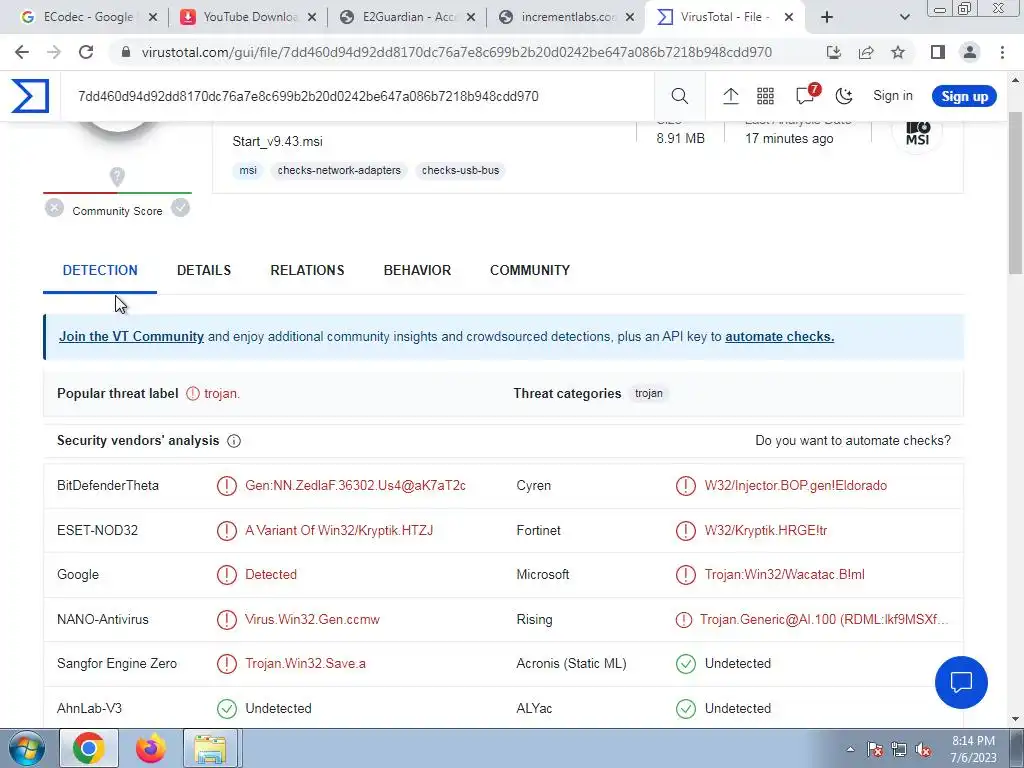Click Rising alert icon
The image size is (1024, 768).
(684, 619)
